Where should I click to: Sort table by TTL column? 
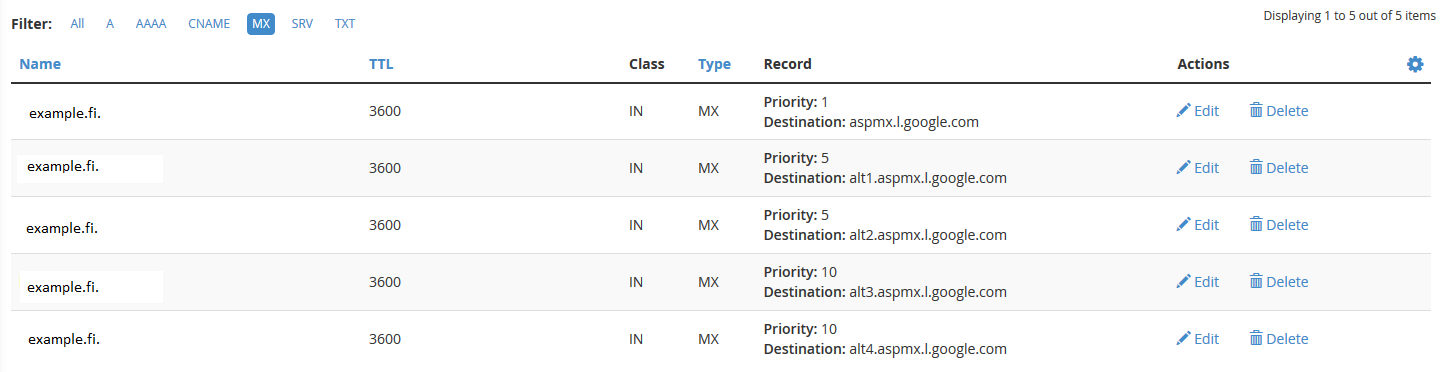pyautogui.click(x=381, y=64)
